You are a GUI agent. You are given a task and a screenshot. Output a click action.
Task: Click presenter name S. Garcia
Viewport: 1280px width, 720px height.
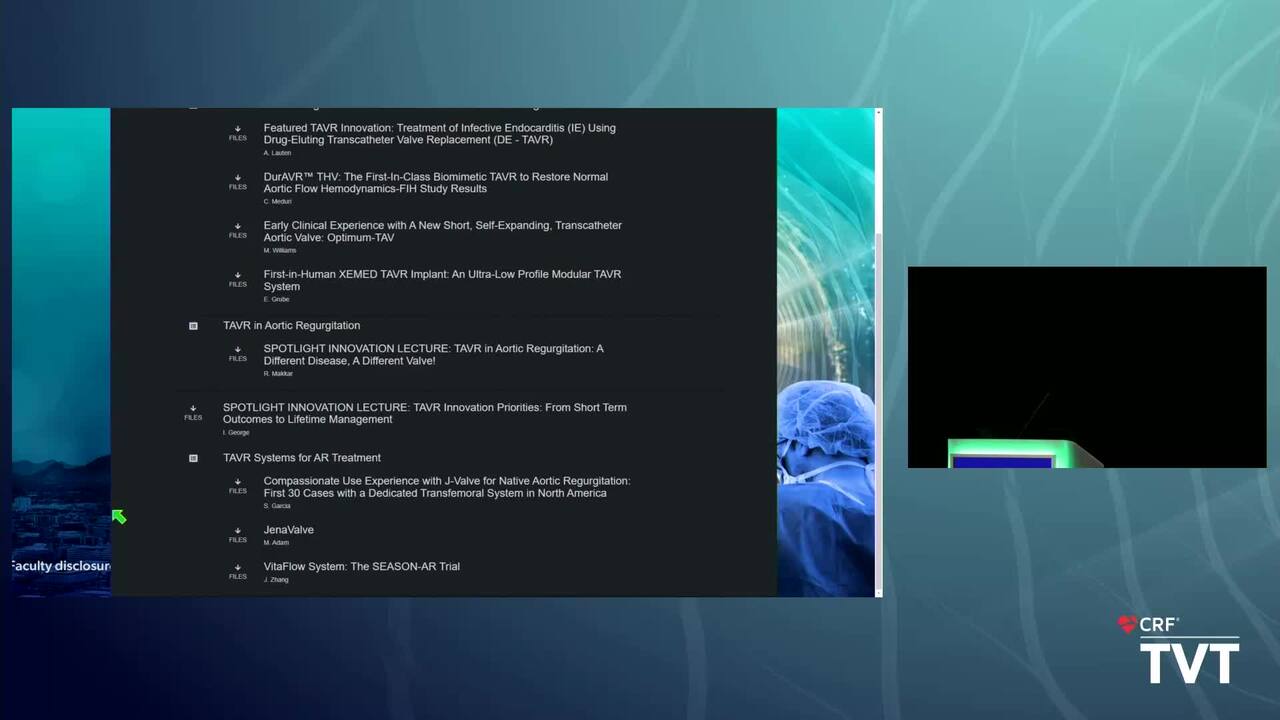click(x=277, y=506)
